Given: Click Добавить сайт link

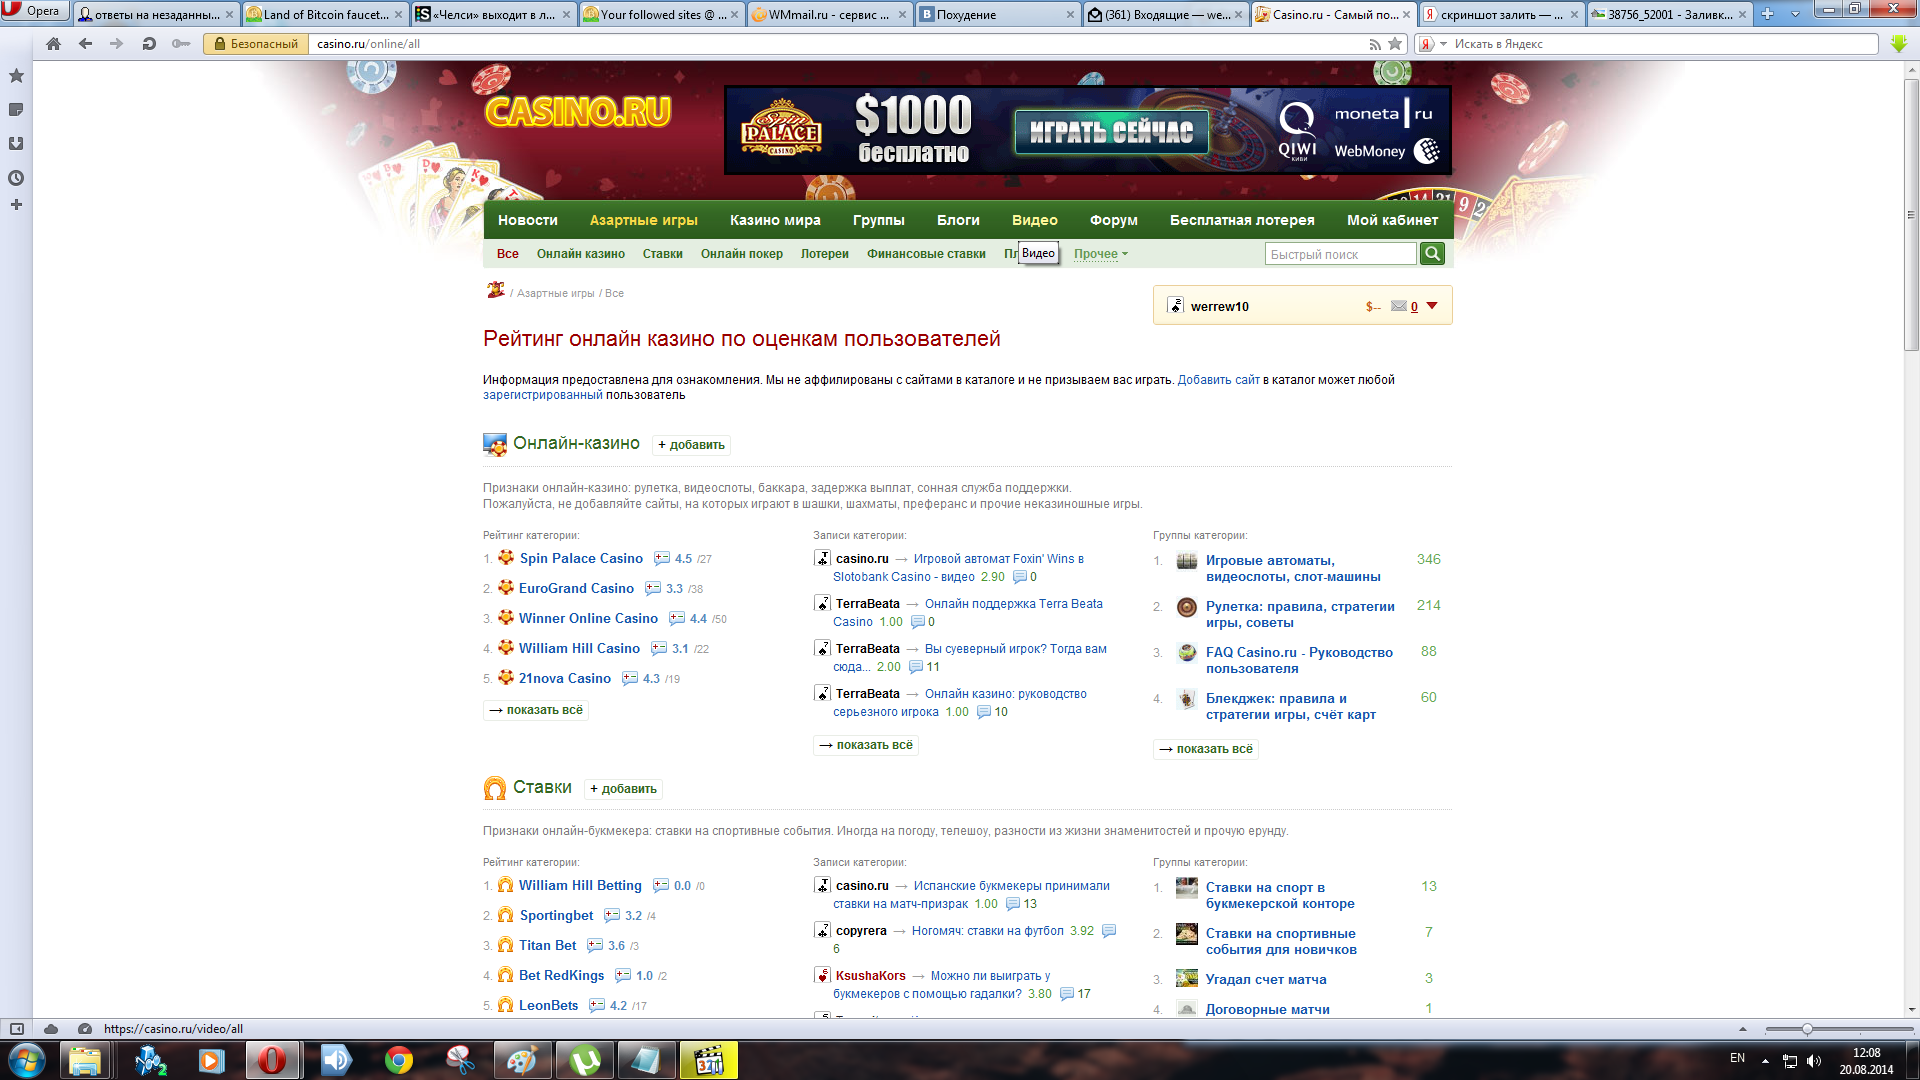Looking at the screenshot, I should click(1218, 380).
